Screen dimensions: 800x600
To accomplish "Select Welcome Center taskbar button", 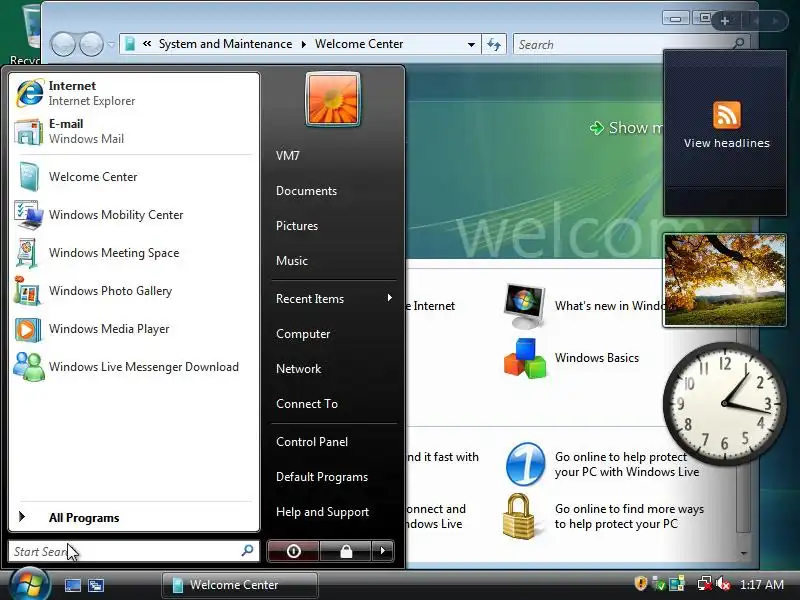I will [x=240, y=585].
